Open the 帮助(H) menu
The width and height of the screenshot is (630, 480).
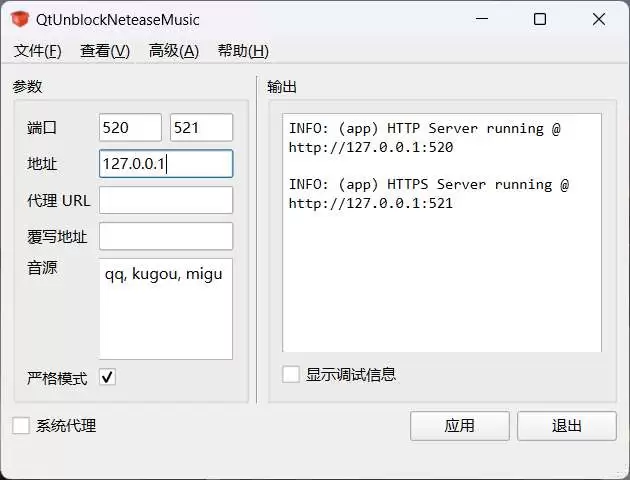(243, 51)
